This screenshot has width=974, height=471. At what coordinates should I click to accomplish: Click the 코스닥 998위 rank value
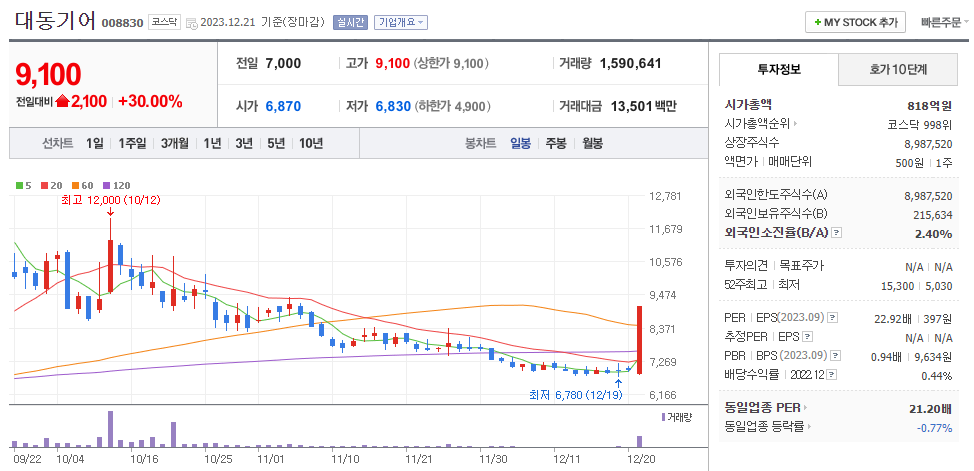[x=920, y=124]
